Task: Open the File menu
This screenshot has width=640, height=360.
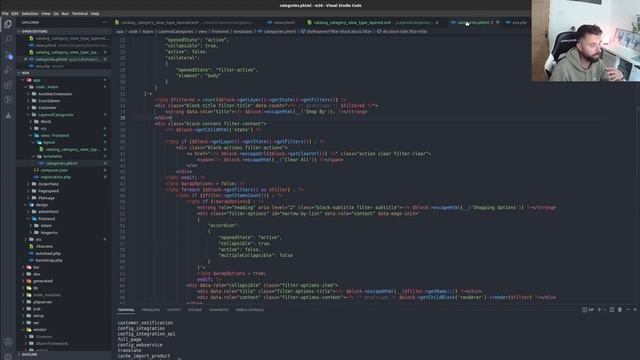Action: [5, 13]
